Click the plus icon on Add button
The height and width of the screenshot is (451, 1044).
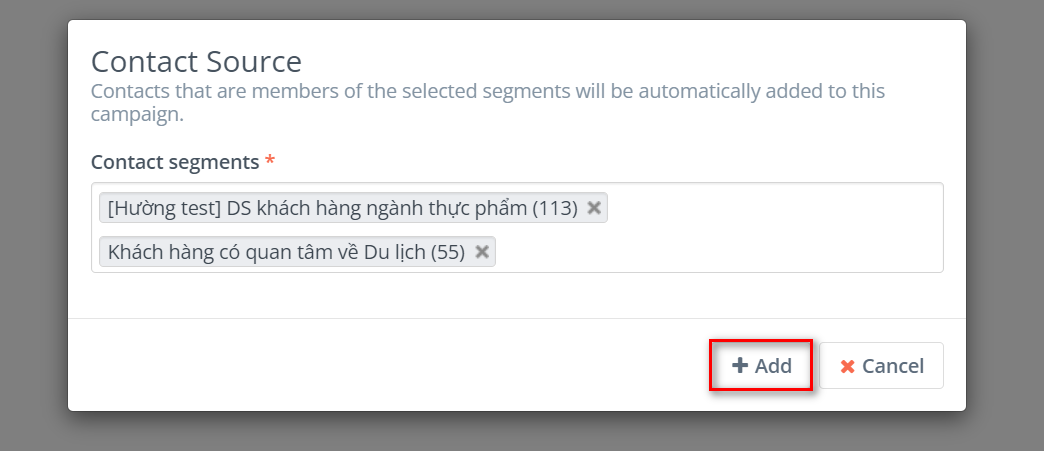point(740,366)
